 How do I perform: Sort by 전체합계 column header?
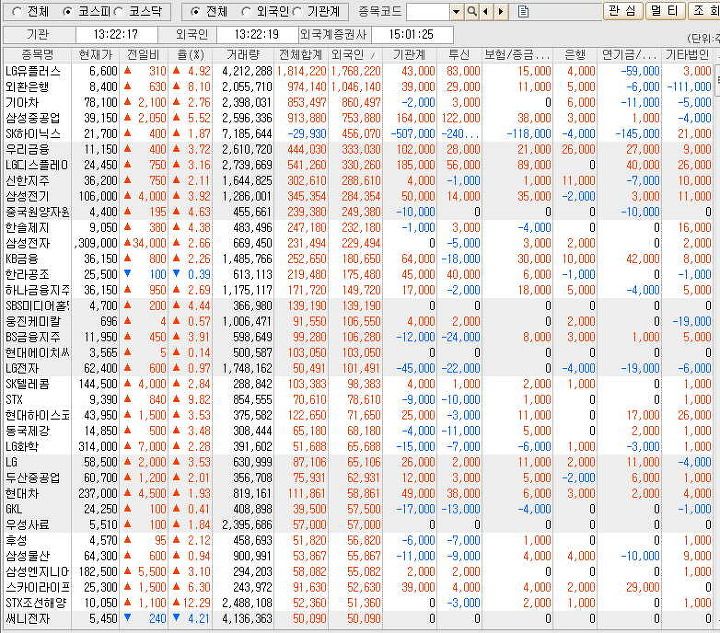pyautogui.click(x=300, y=55)
